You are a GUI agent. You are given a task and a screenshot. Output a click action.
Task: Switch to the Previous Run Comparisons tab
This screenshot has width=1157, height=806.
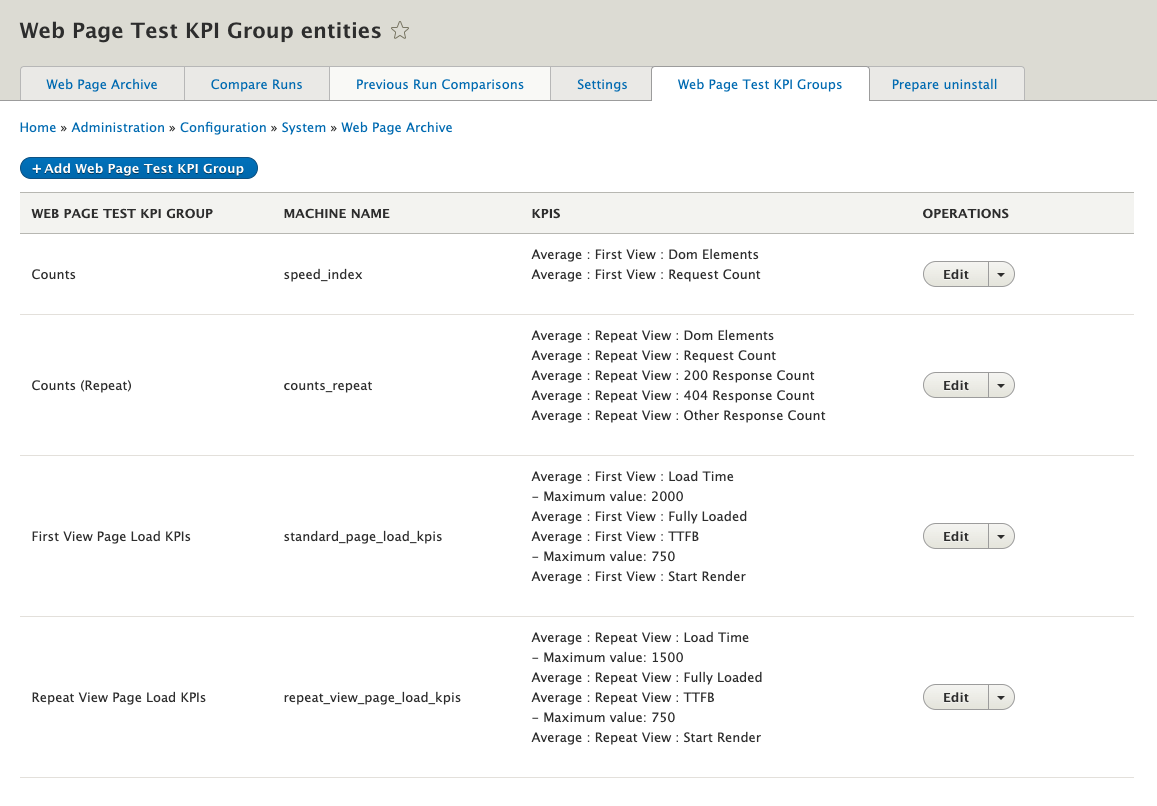440,84
